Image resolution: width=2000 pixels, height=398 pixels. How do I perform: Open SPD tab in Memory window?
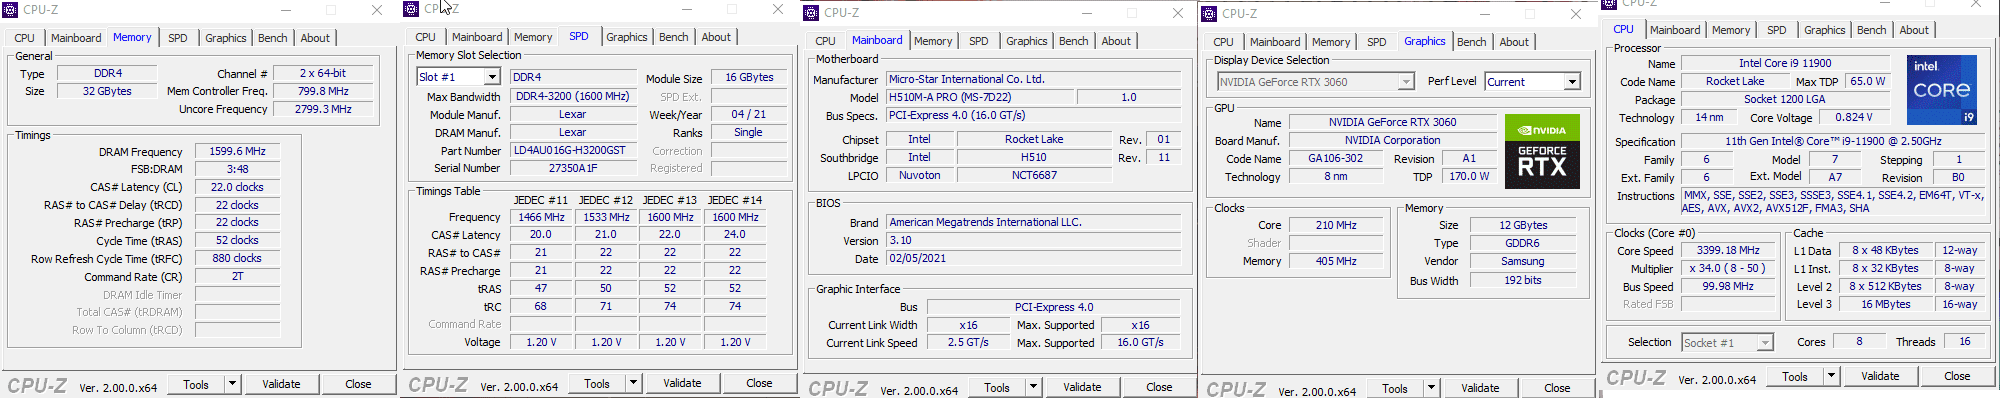[x=178, y=38]
